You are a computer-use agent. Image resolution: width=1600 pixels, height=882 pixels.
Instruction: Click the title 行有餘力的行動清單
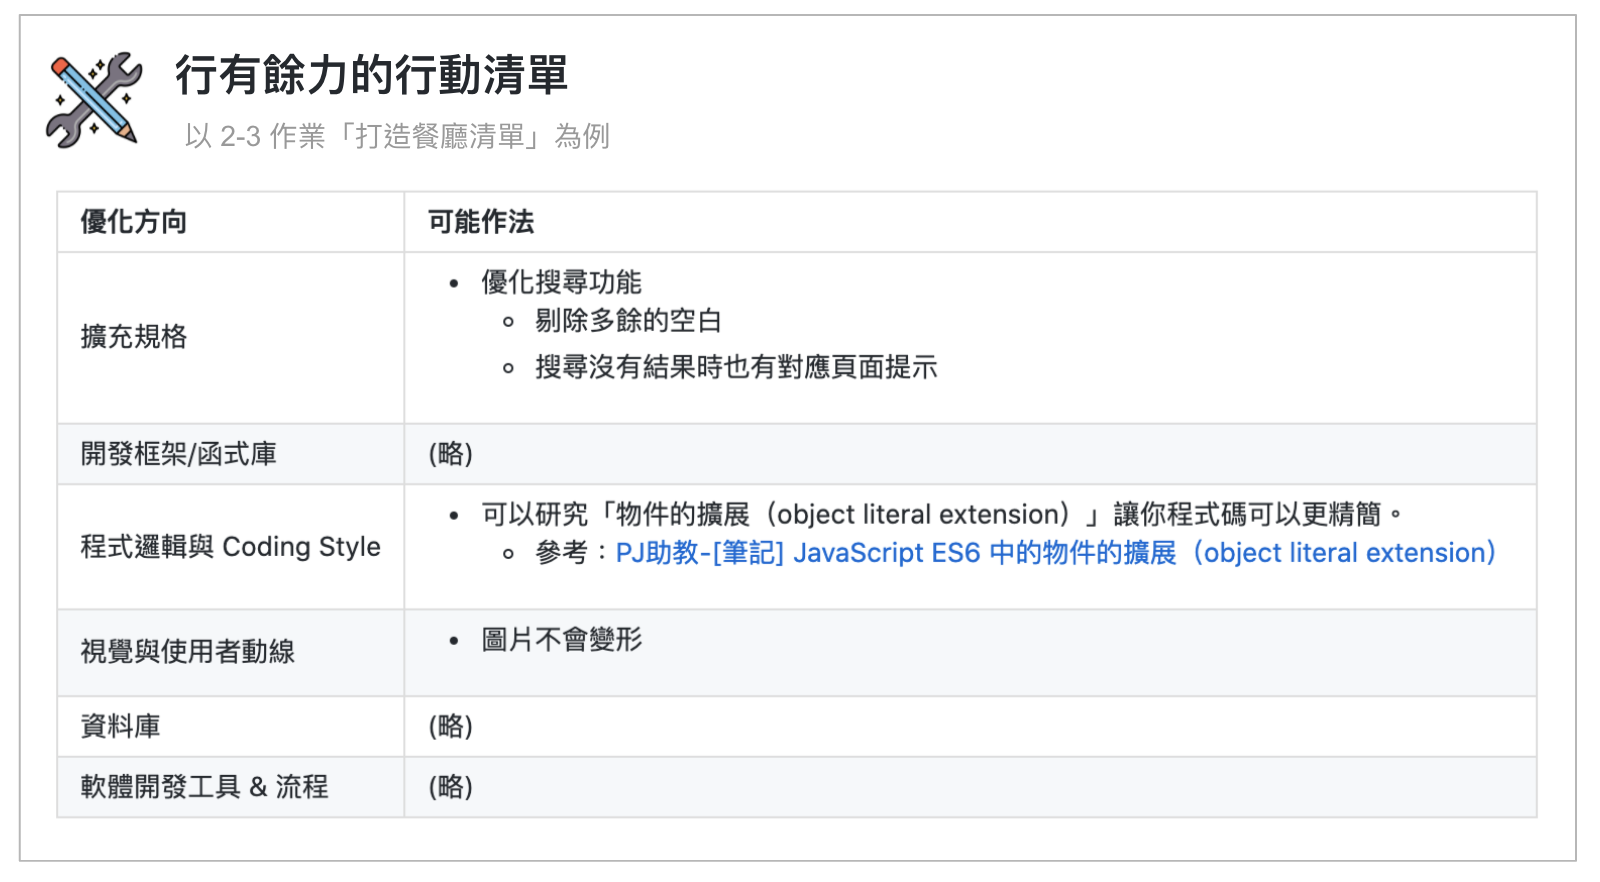tap(371, 76)
